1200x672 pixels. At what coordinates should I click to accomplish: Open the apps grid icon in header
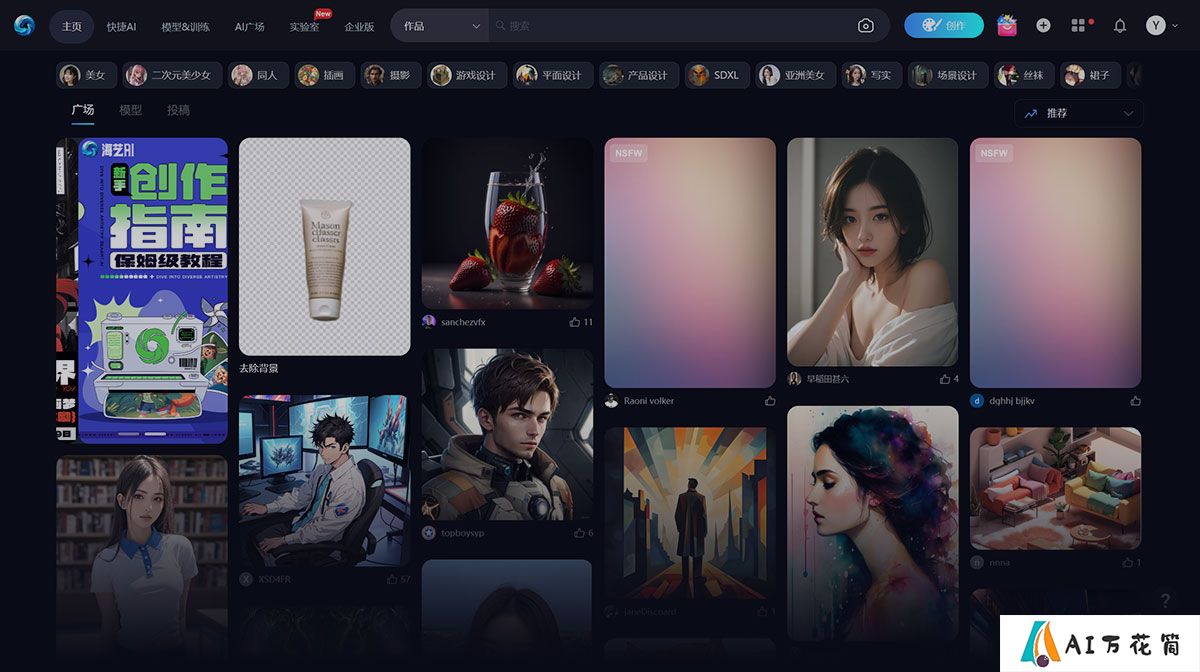pos(1078,26)
